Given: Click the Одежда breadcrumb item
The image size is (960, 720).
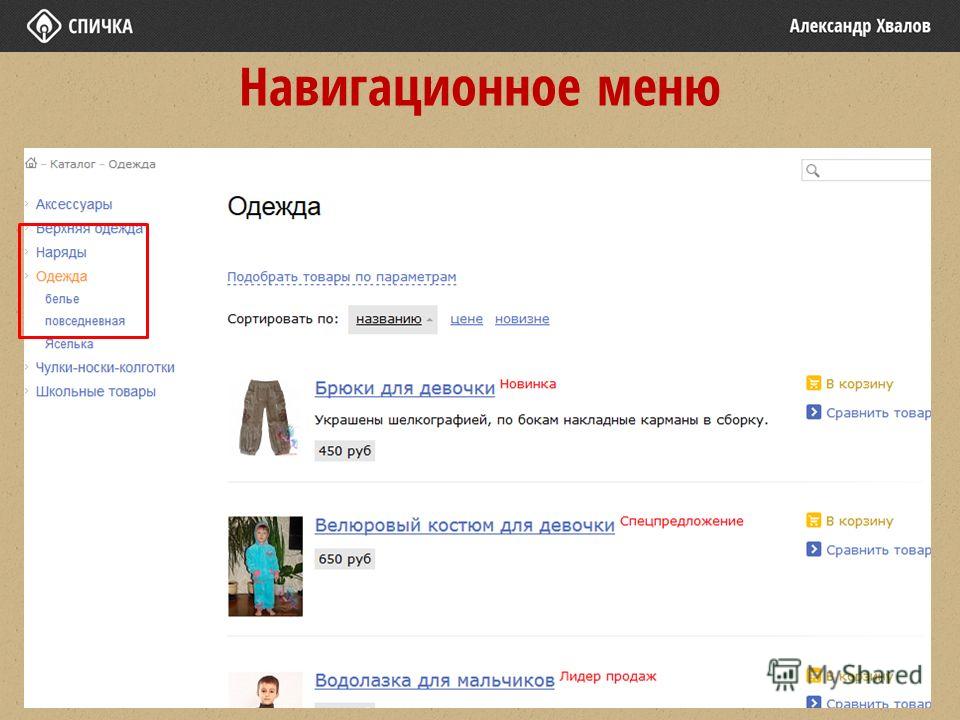Looking at the screenshot, I should click(x=132, y=164).
